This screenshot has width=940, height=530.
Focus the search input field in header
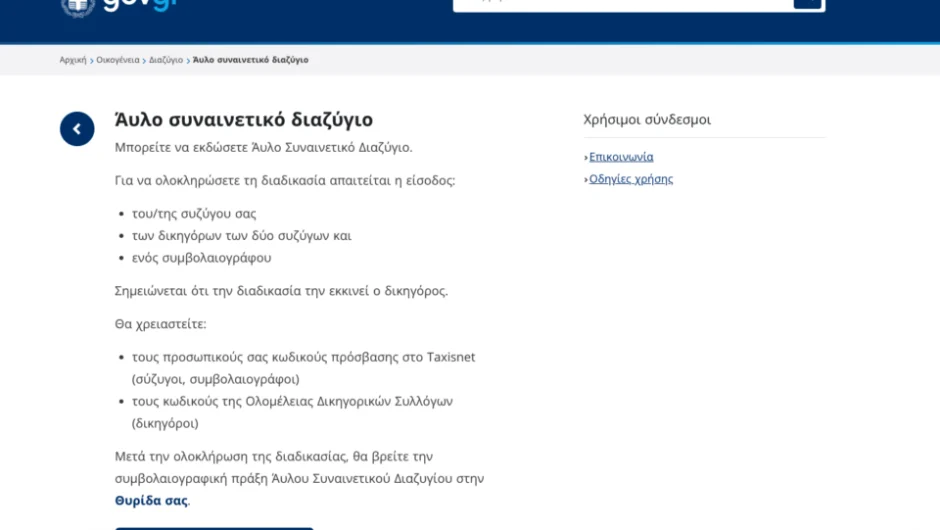(x=623, y=5)
